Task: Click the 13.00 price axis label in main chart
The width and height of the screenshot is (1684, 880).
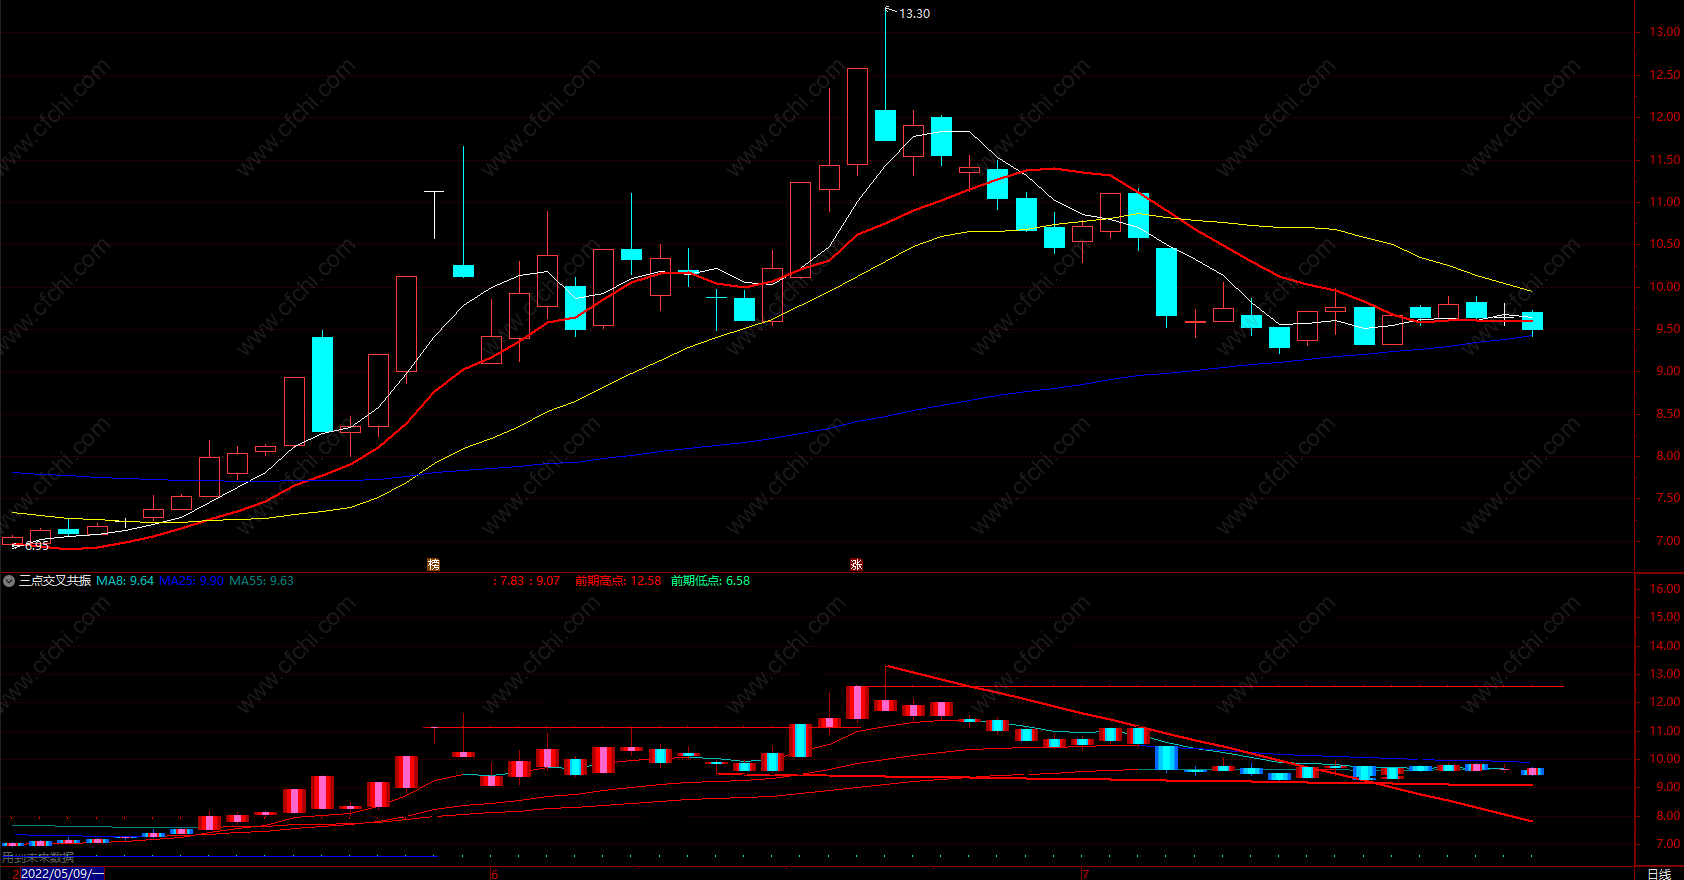Action: 1665,32
